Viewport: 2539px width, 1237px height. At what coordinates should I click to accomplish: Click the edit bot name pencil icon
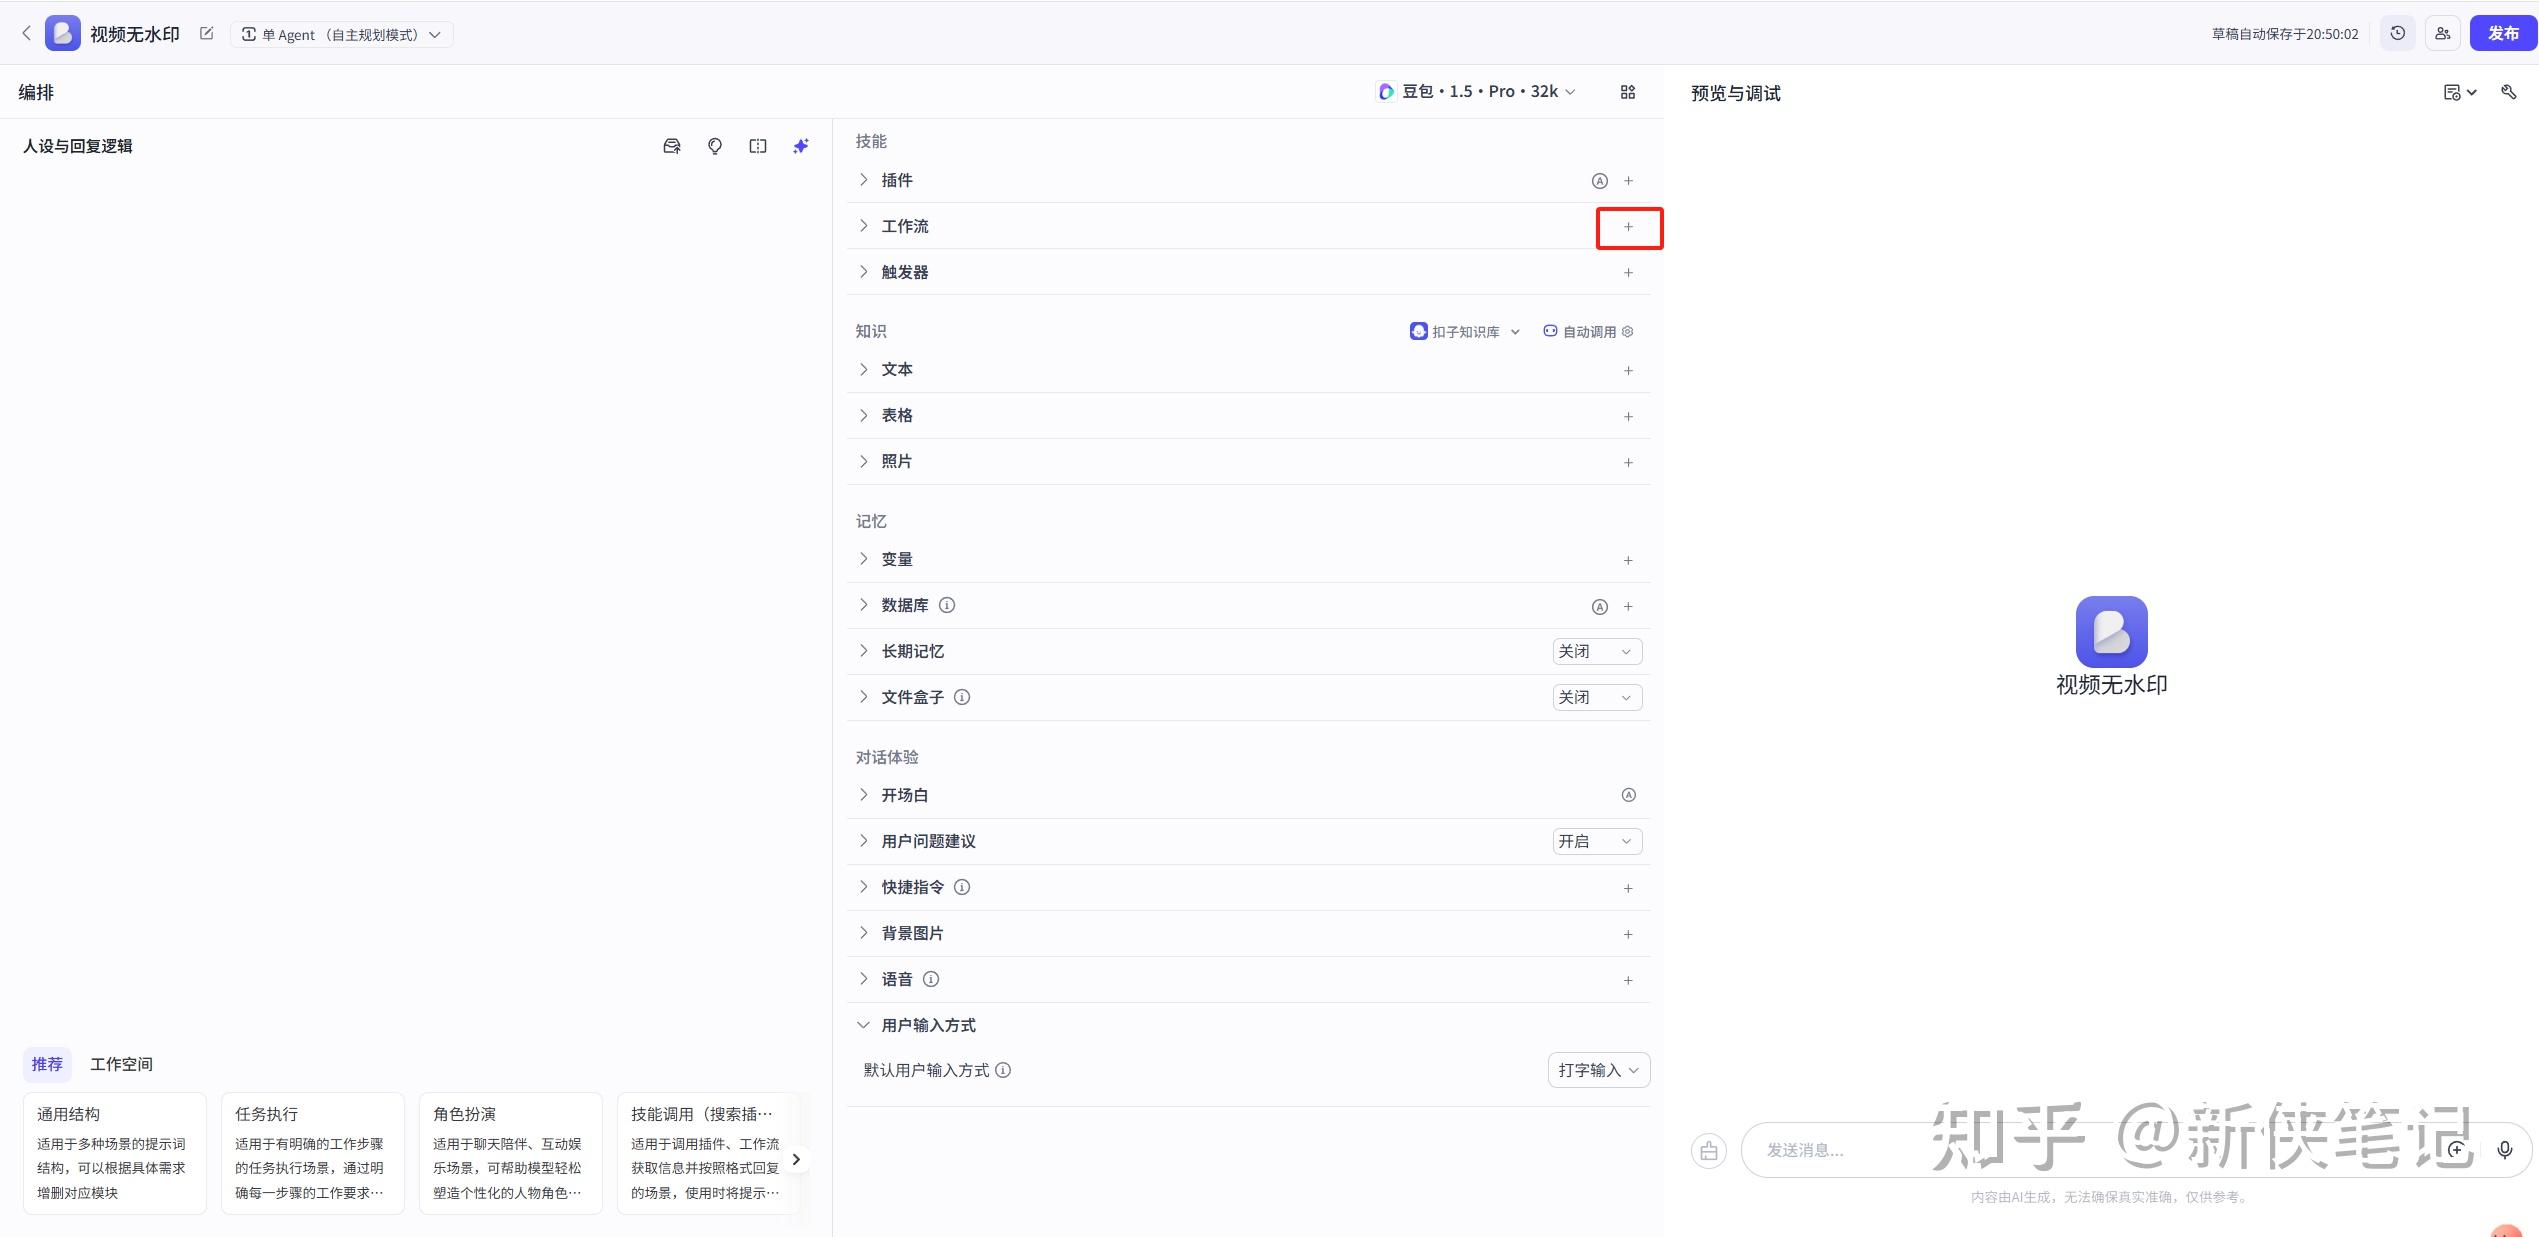tap(207, 34)
